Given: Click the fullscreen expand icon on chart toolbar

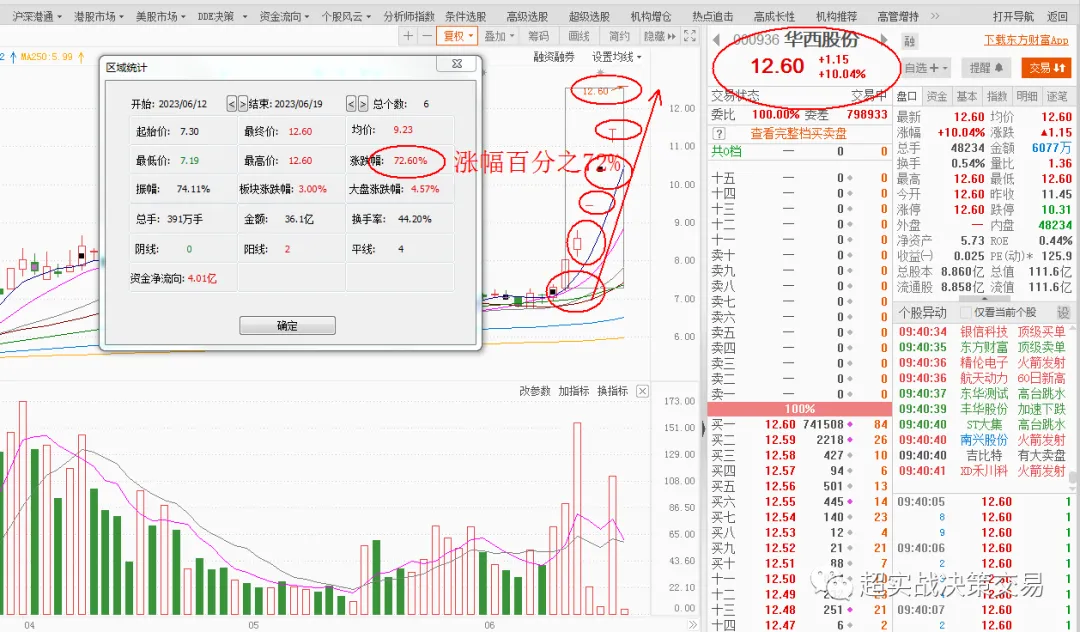Looking at the screenshot, I should (x=689, y=37).
